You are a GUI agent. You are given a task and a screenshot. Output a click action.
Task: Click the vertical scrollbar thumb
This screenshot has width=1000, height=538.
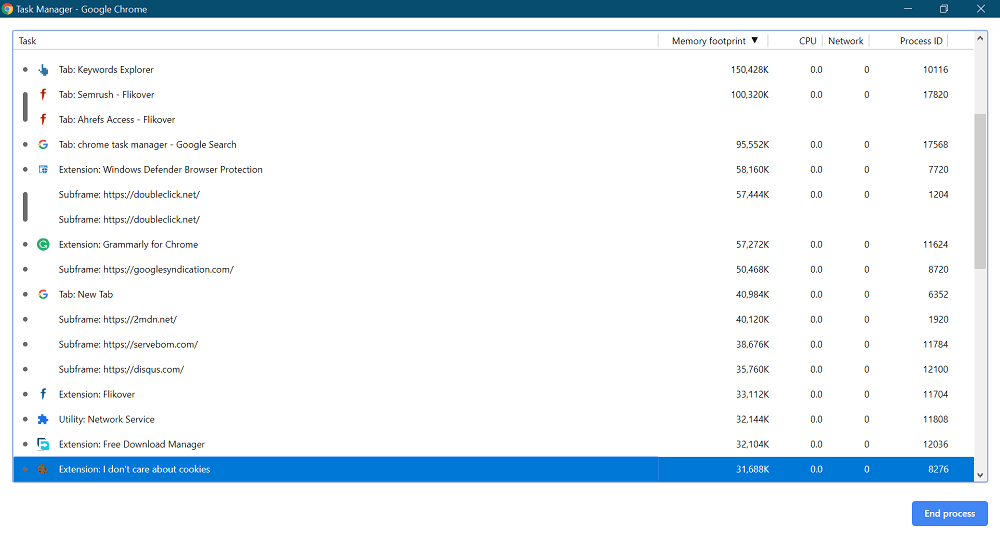click(x=980, y=191)
